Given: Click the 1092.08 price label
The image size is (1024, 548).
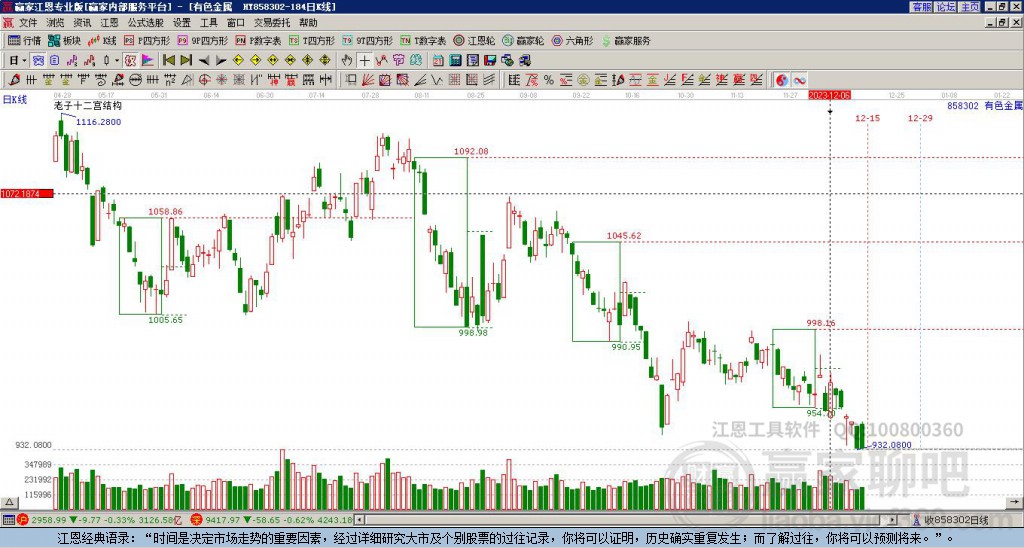Looking at the screenshot, I should [x=471, y=152].
